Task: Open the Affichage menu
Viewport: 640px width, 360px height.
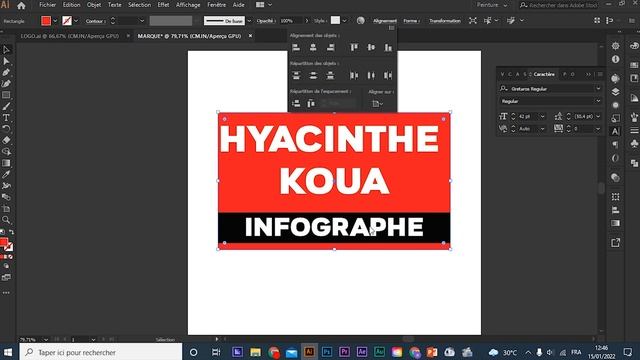Action: [188, 5]
